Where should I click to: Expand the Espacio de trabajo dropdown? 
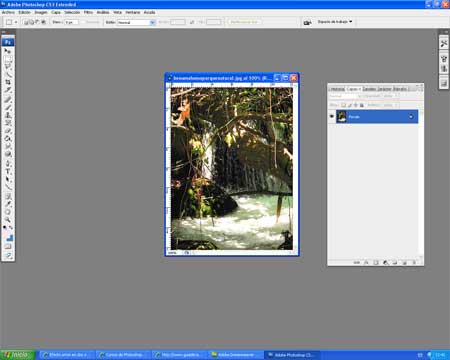click(334, 22)
